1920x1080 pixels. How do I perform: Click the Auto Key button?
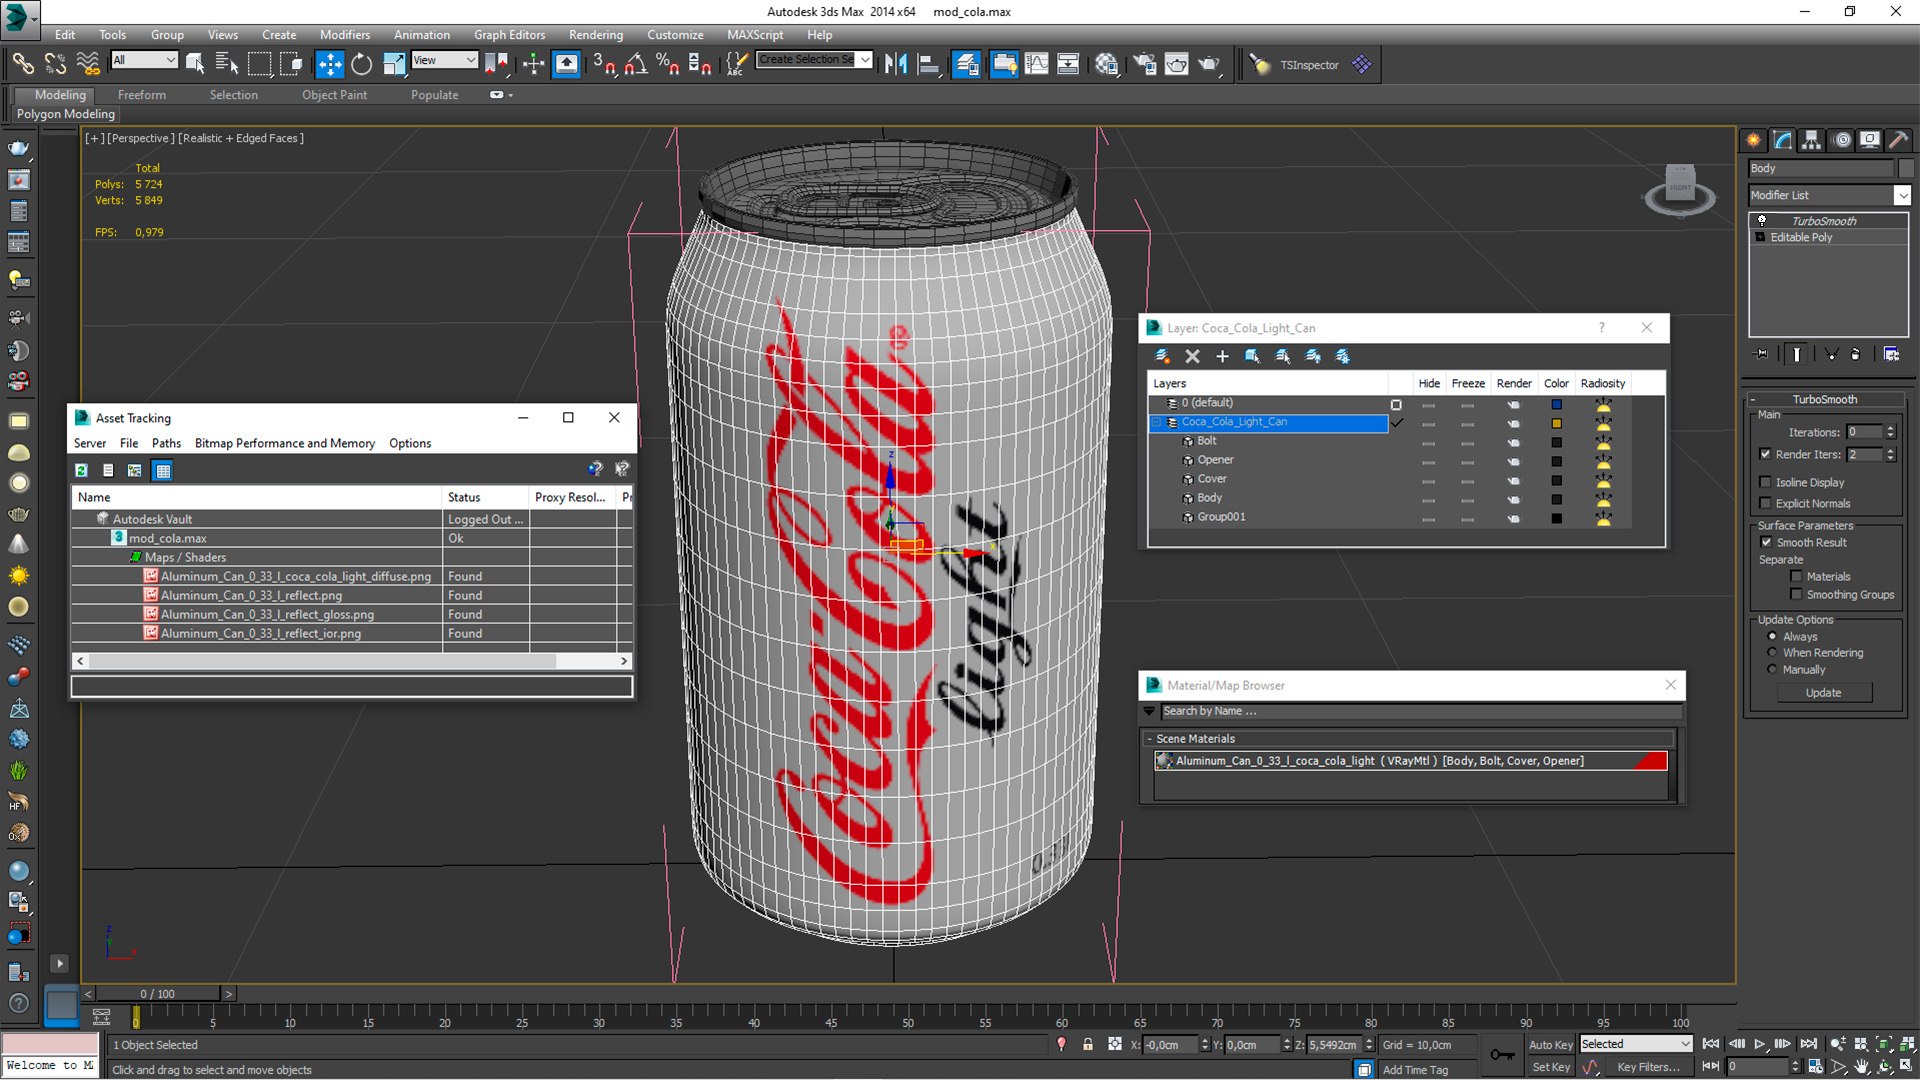1550,1044
